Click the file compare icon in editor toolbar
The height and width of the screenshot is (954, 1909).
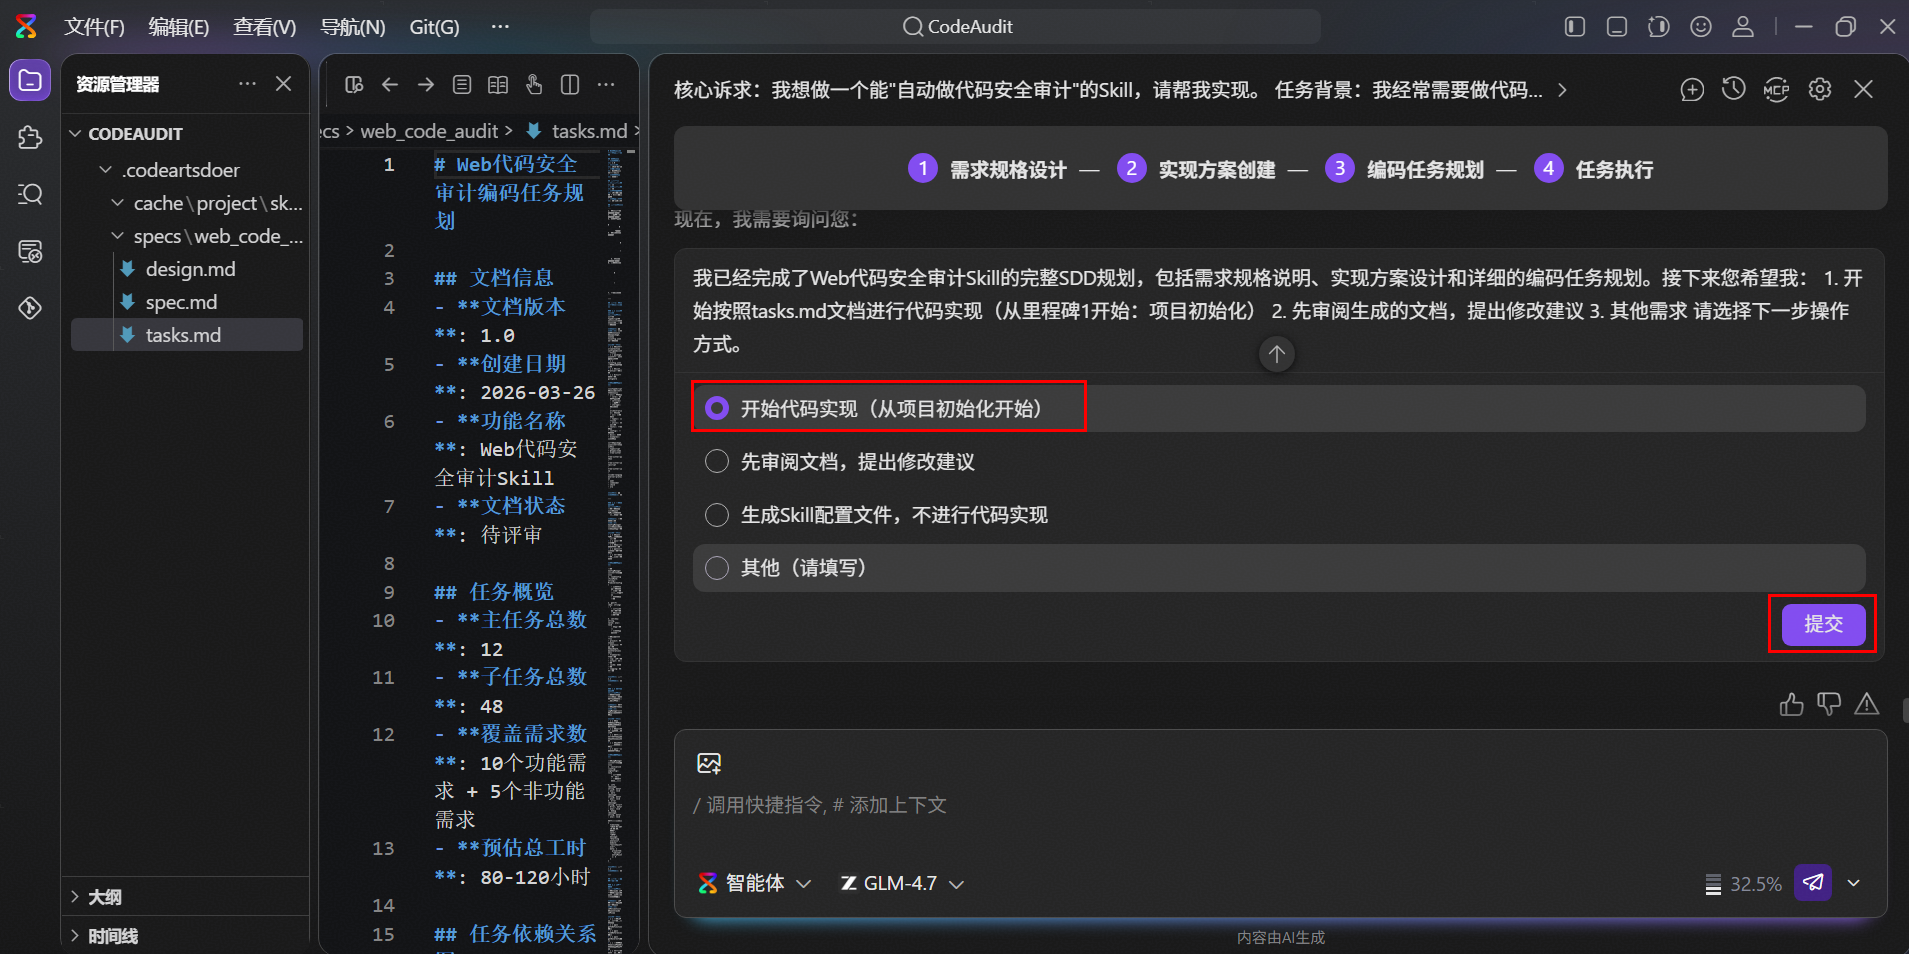(354, 85)
